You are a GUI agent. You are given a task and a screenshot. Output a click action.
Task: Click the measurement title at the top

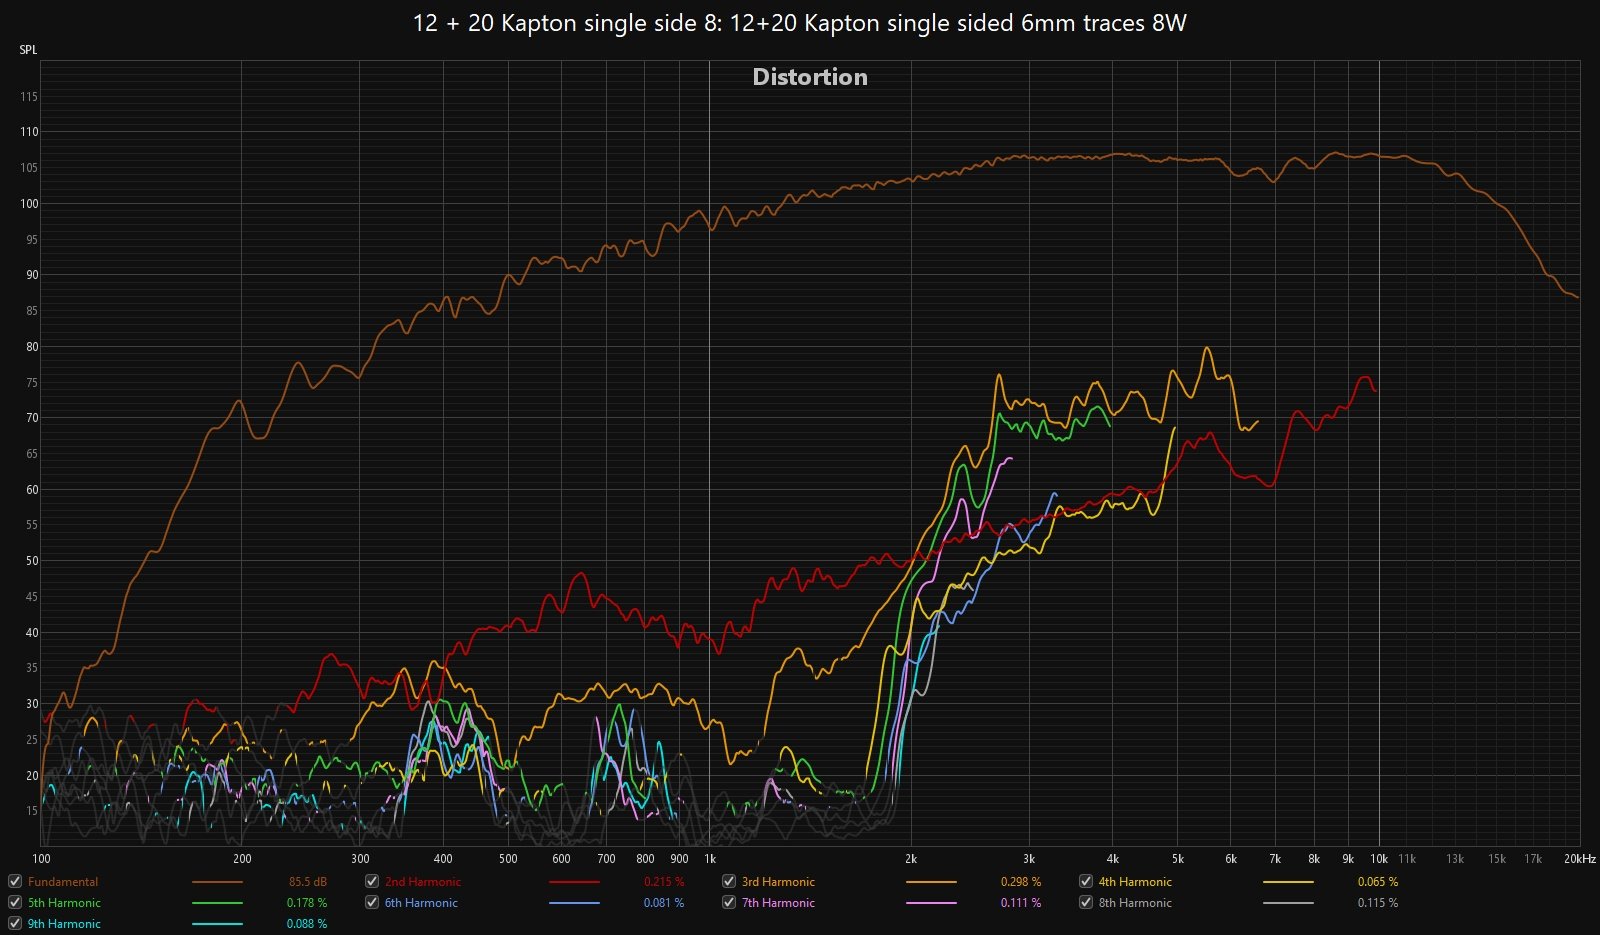click(800, 23)
